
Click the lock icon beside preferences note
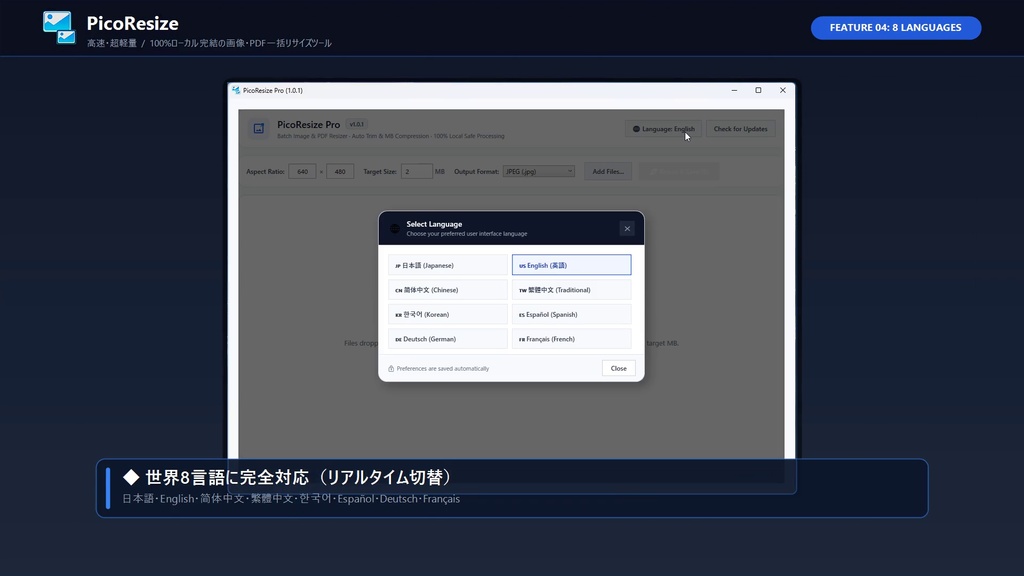391,369
